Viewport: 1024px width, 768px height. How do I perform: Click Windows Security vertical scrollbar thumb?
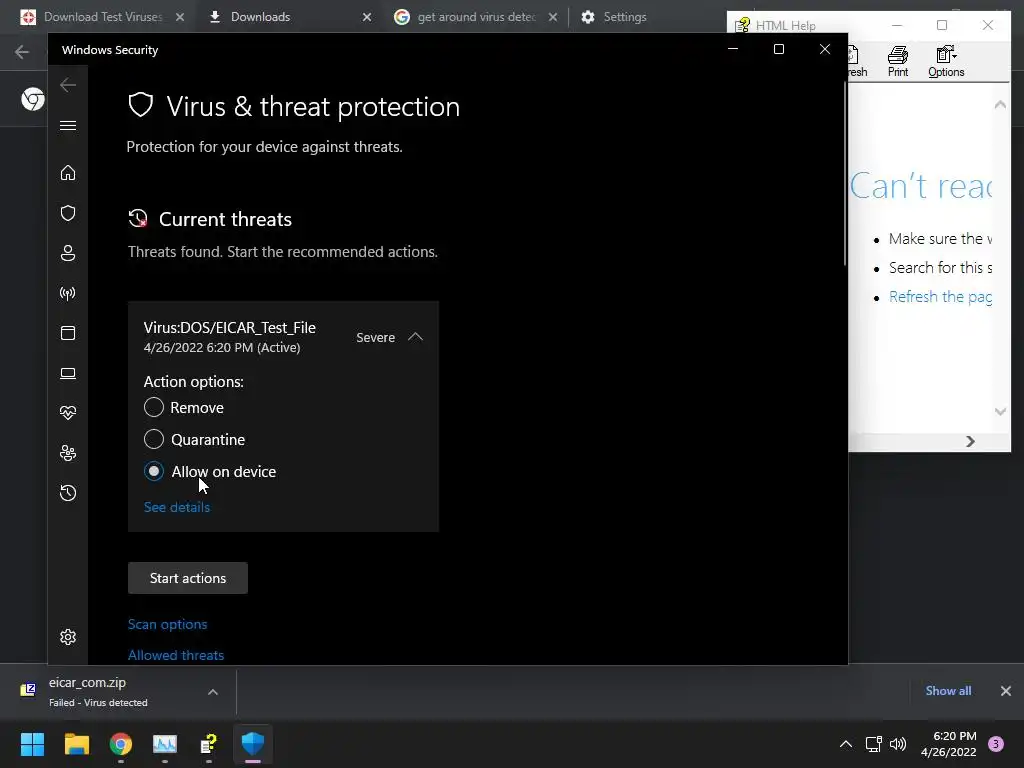[x=846, y=173]
